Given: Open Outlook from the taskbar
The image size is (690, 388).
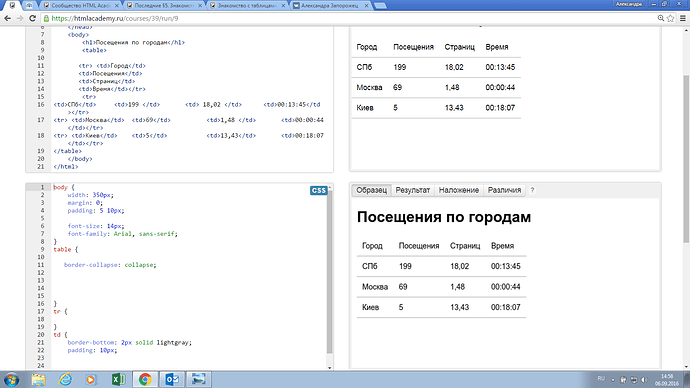Looking at the screenshot, I should click(172, 379).
